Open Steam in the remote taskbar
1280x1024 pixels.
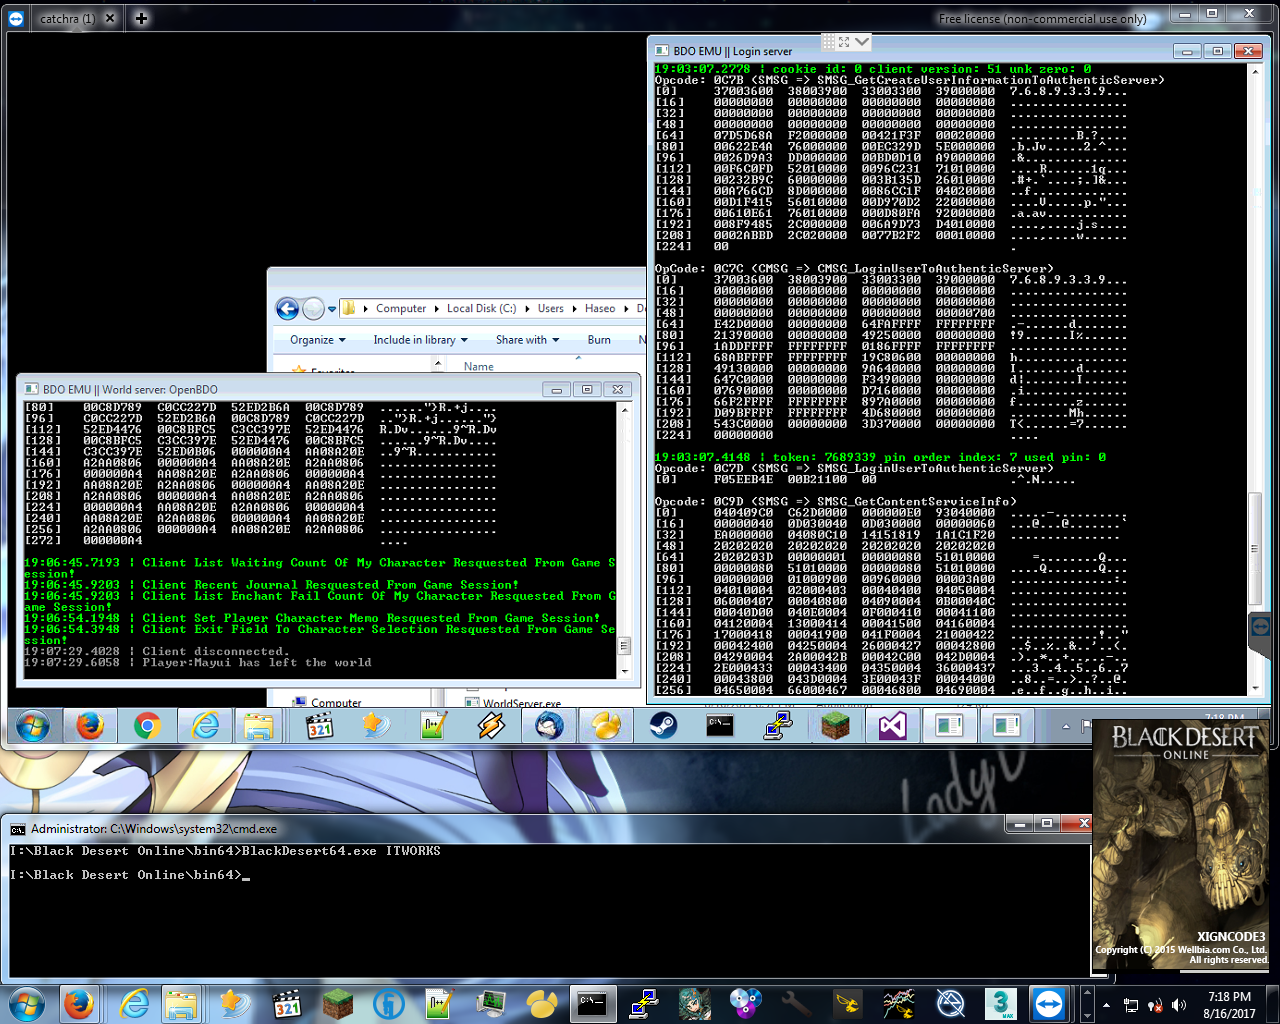[663, 726]
